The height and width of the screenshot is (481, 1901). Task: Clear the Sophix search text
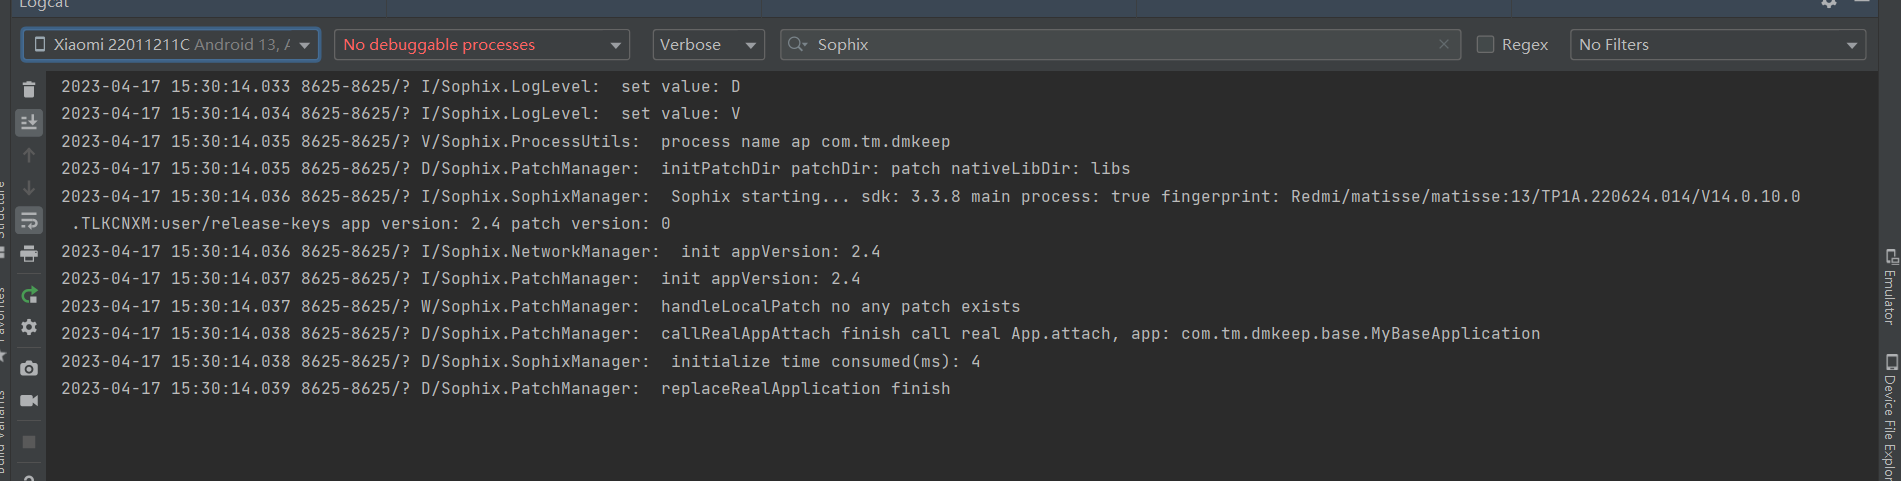click(1444, 44)
